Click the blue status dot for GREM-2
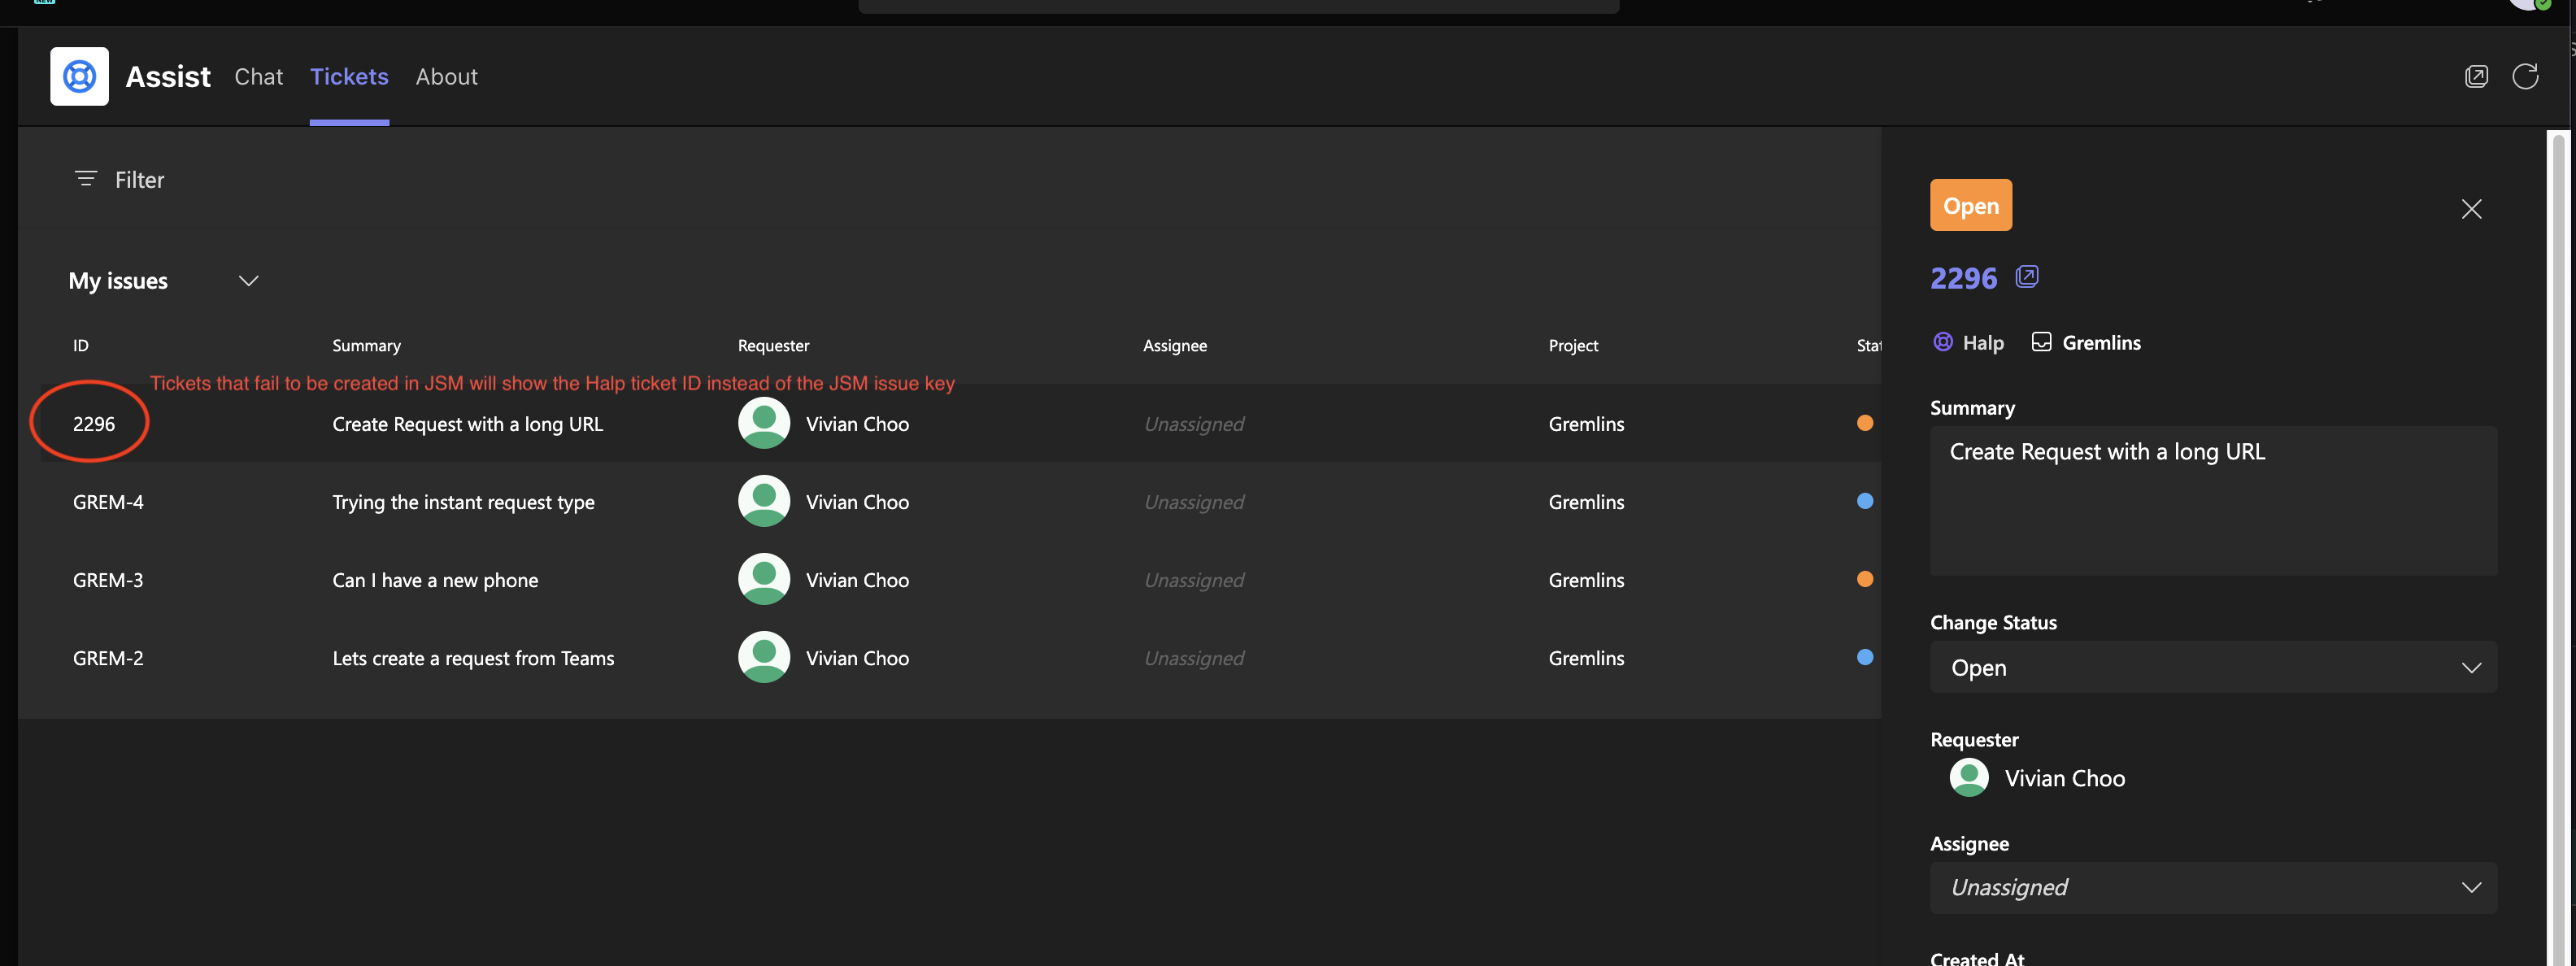2576x966 pixels. [x=1864, y=657]
